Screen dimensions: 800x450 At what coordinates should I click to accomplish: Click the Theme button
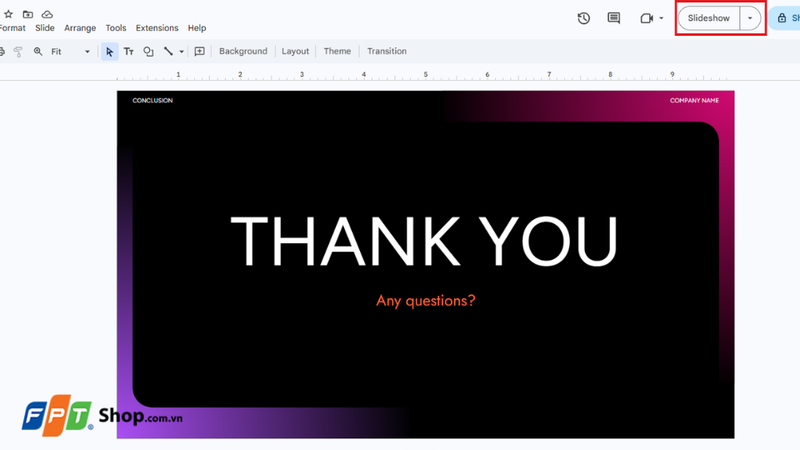coord(337,52)
